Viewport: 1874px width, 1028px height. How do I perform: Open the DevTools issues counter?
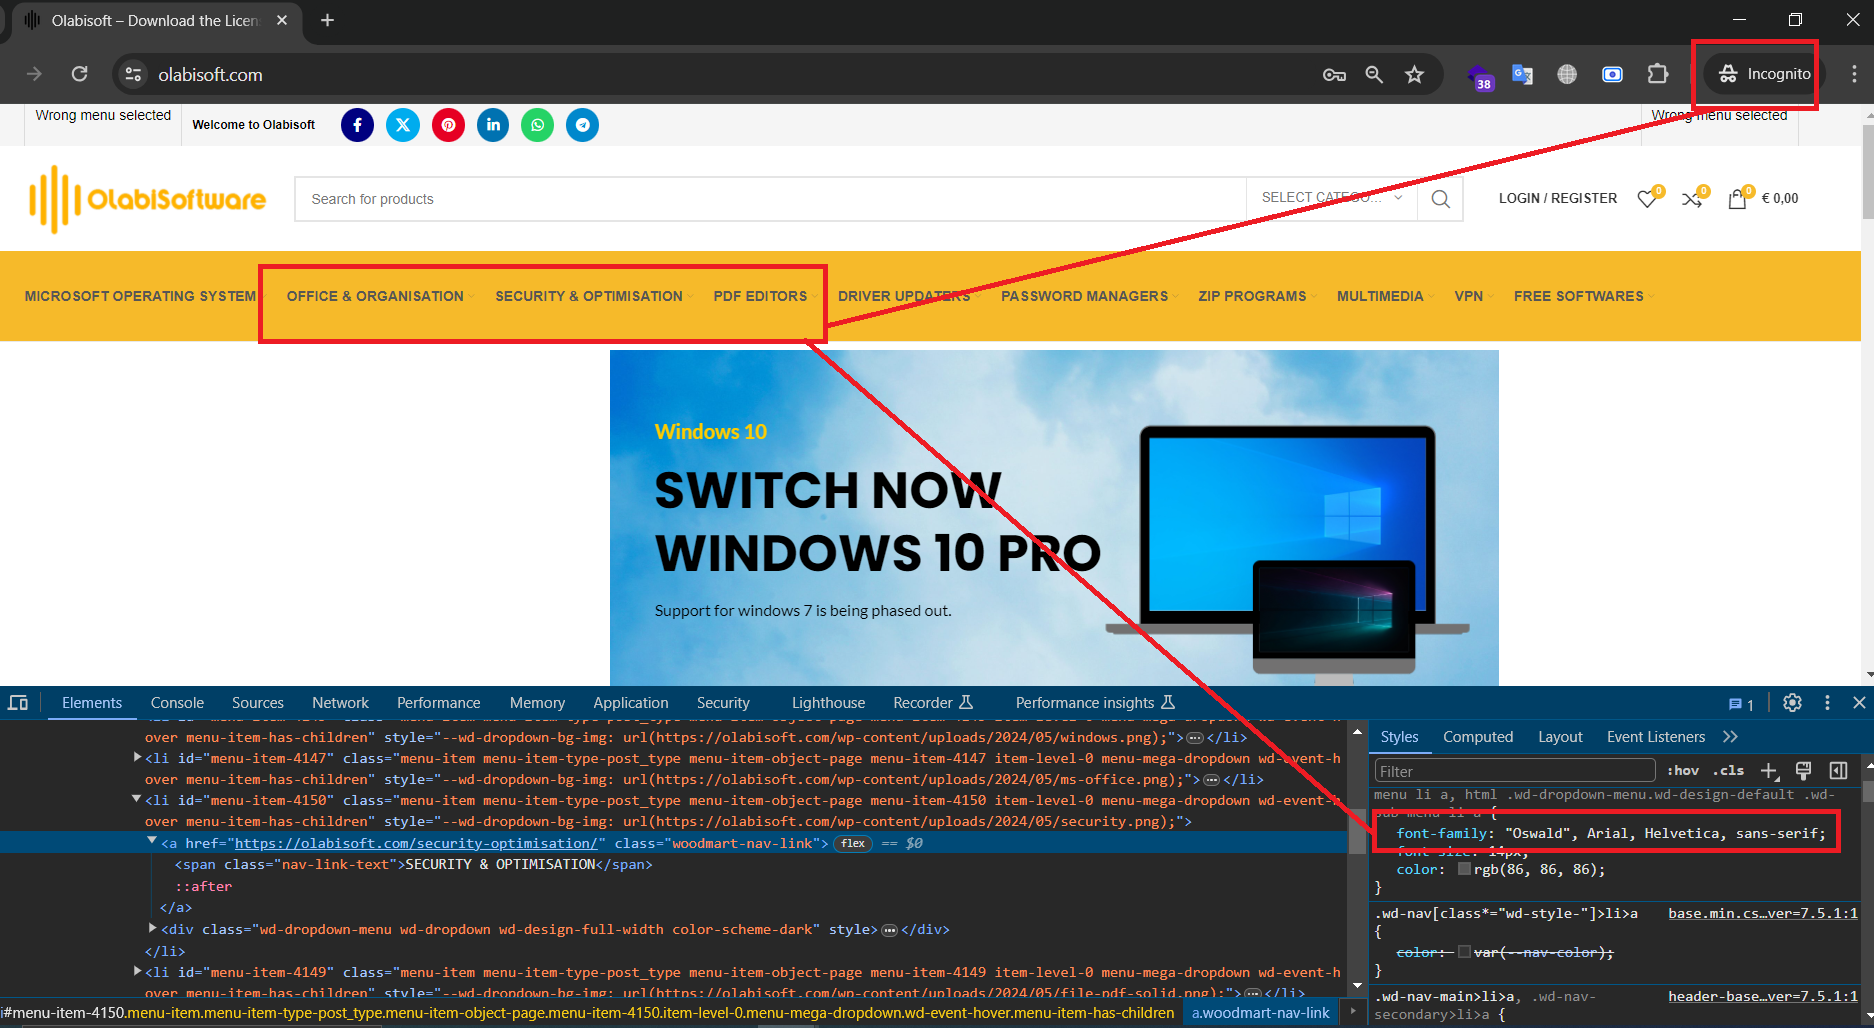[x=1741, y=704]
